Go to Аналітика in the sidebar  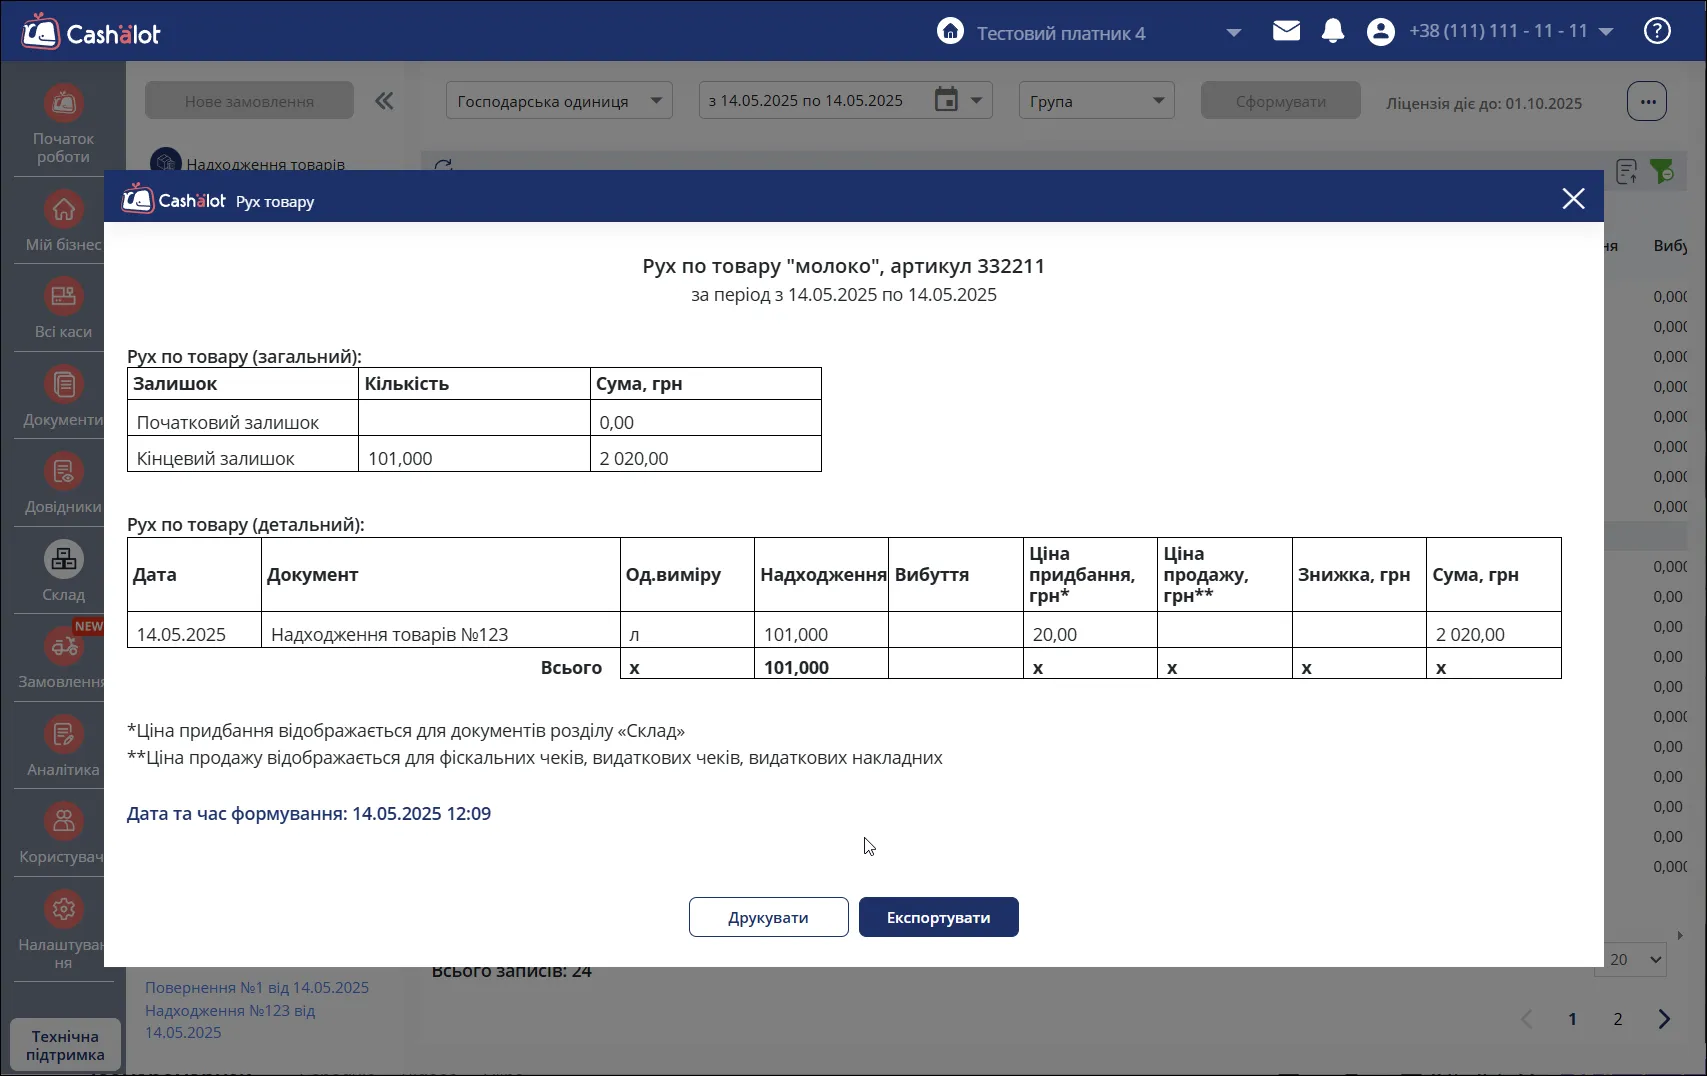pos(63,747)
